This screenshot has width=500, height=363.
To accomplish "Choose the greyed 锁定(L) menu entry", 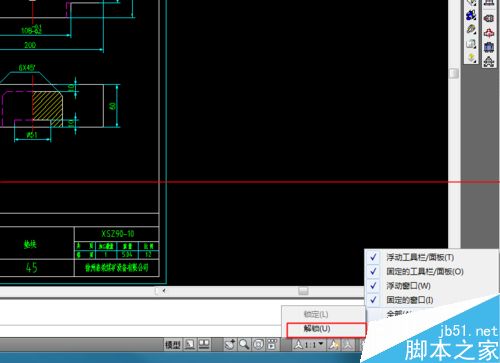I will tap(323, 314).
